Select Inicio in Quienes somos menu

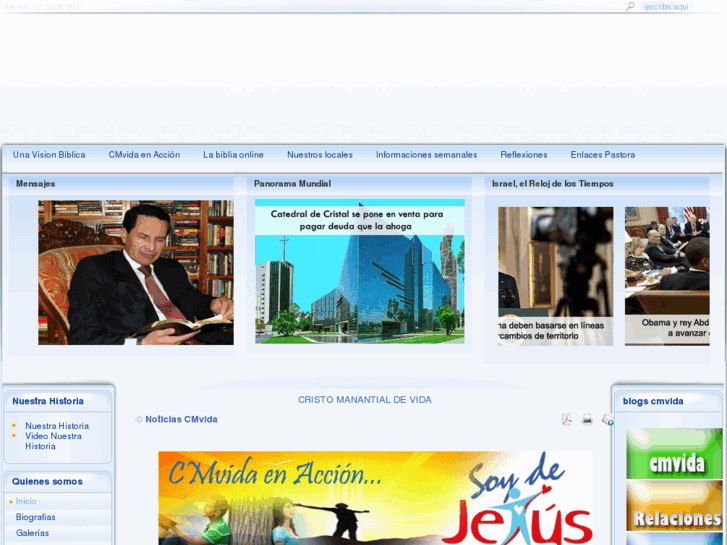(26, 501)
